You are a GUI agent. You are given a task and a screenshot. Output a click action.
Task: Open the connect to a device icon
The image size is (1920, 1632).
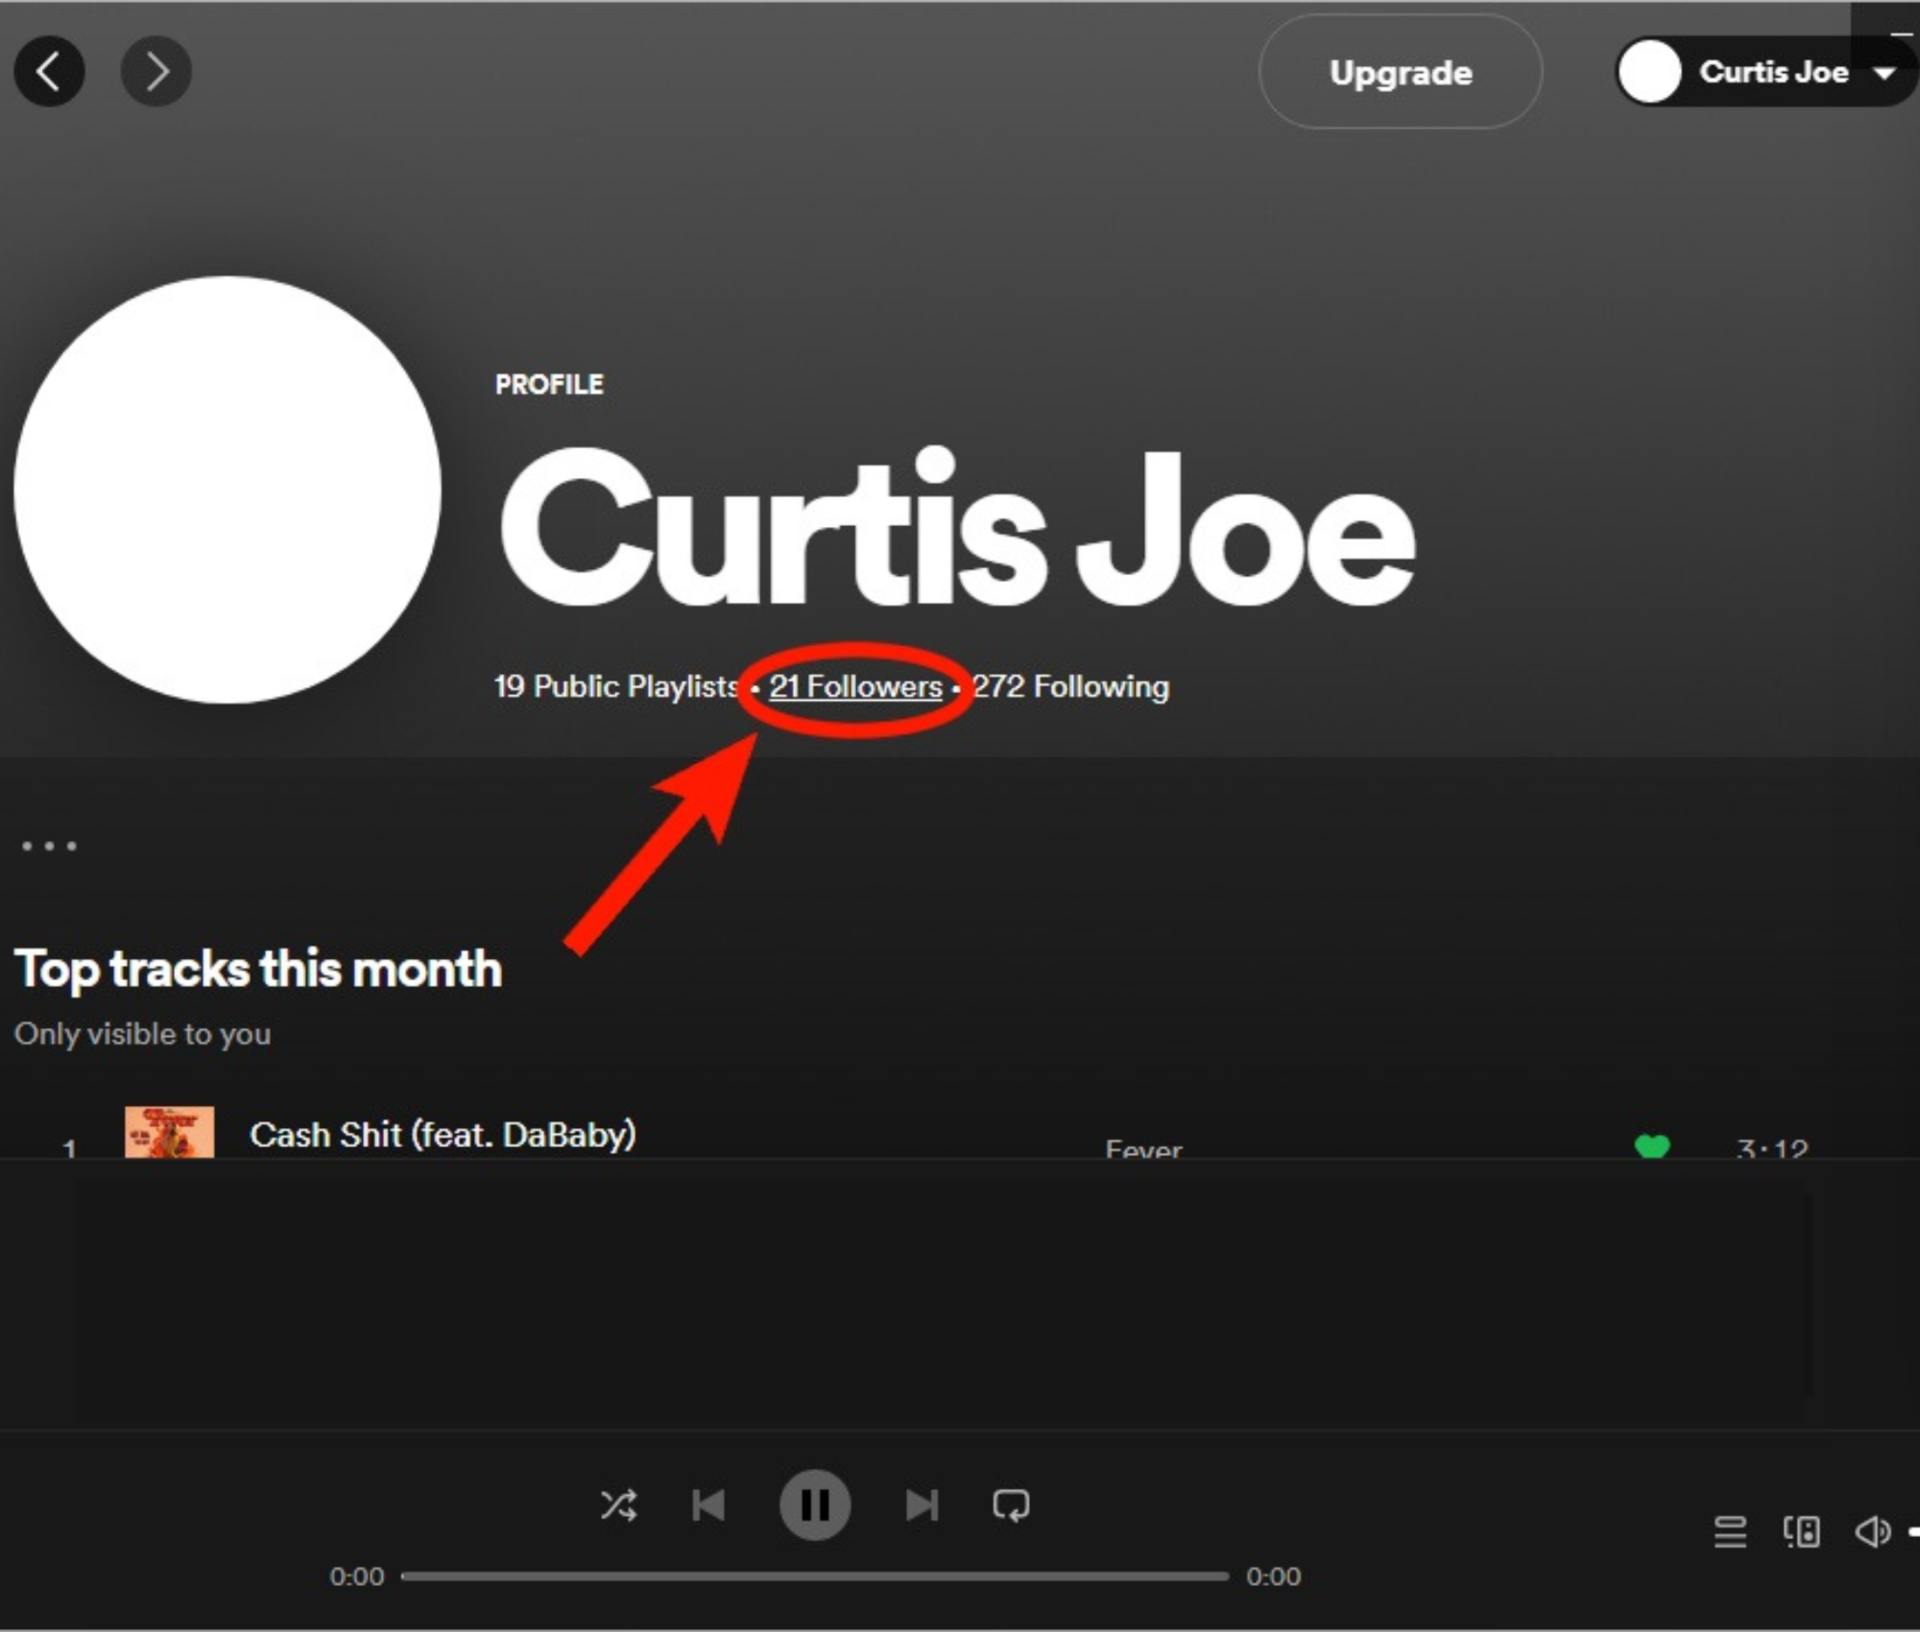pos(1801,1531)
